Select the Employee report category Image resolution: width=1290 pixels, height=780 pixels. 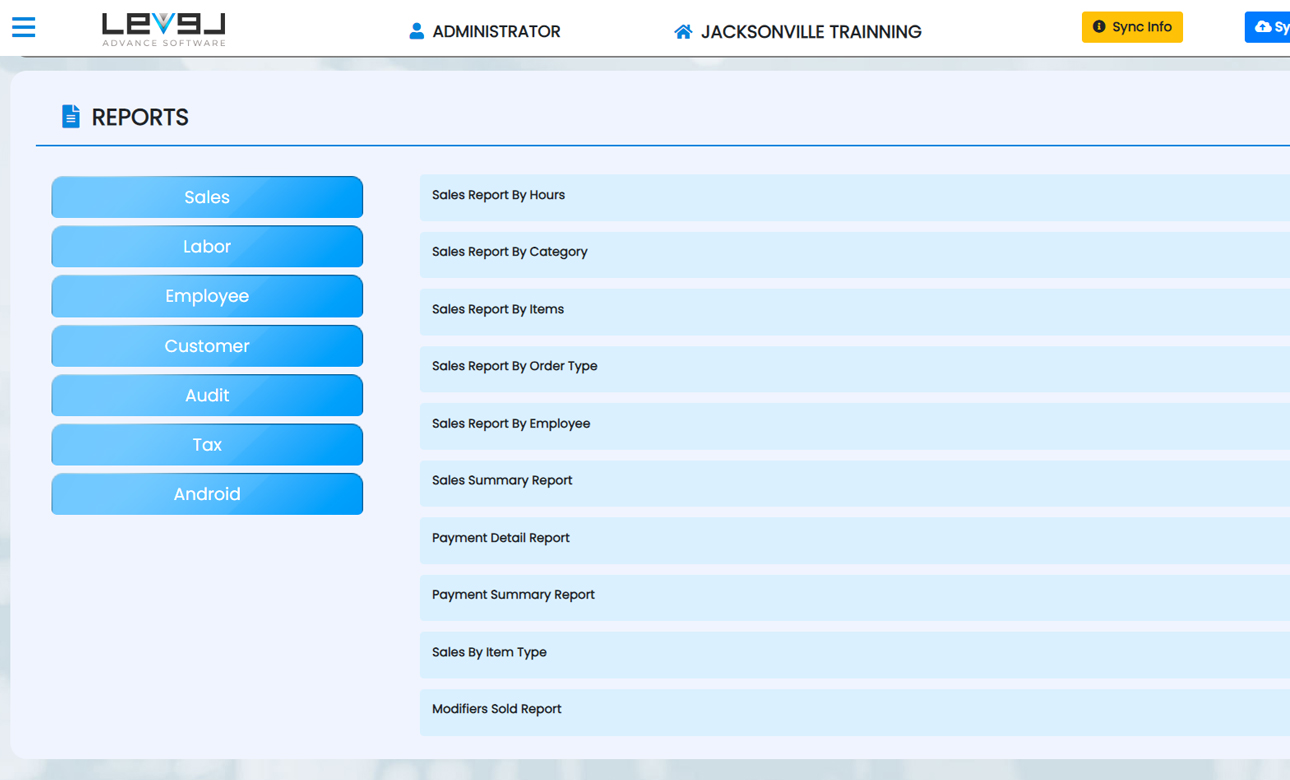click(x=207, y=296)
